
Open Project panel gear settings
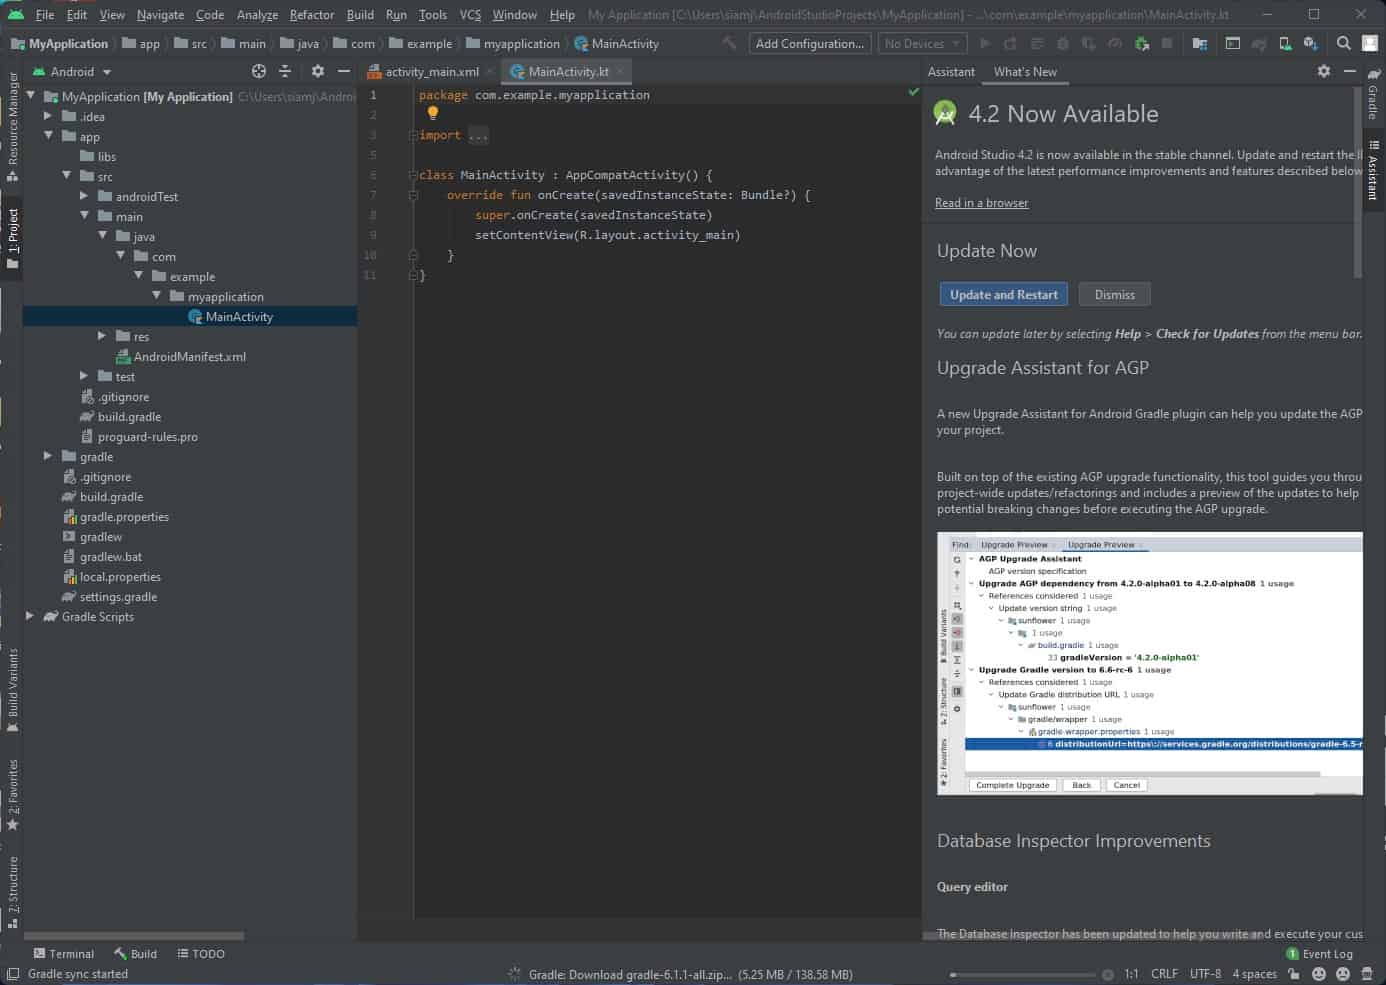click(318, 71)
